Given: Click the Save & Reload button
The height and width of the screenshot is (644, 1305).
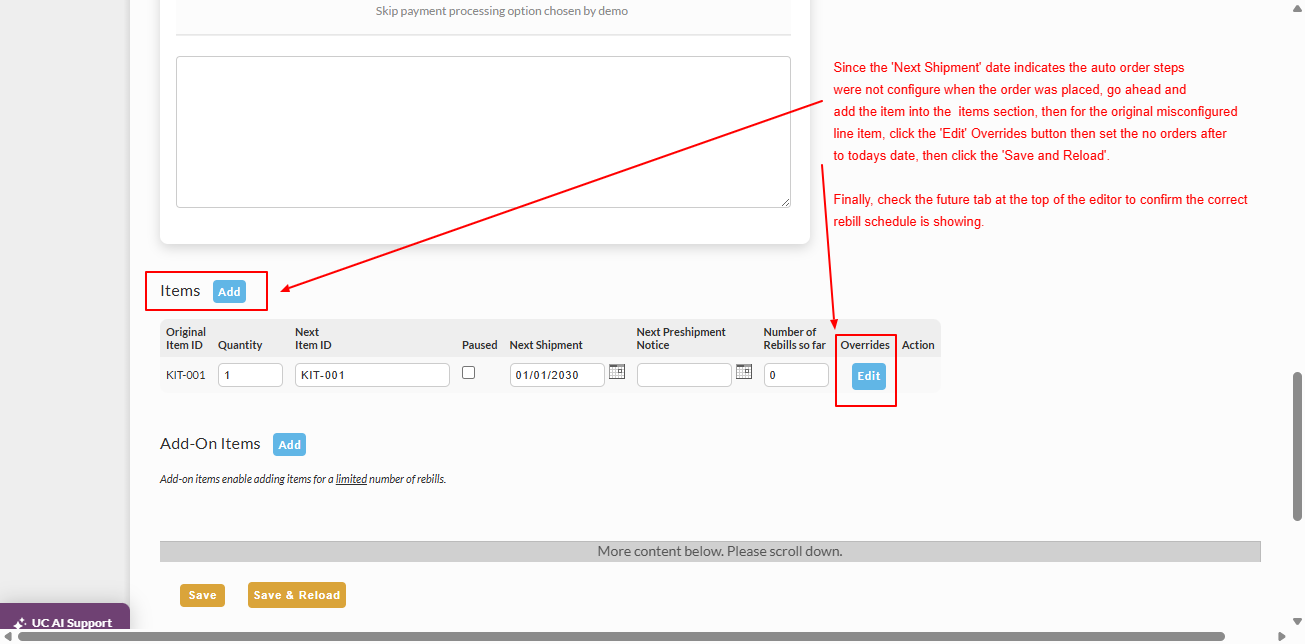Looking at the screenshot, I should click(x=296, y=595).
